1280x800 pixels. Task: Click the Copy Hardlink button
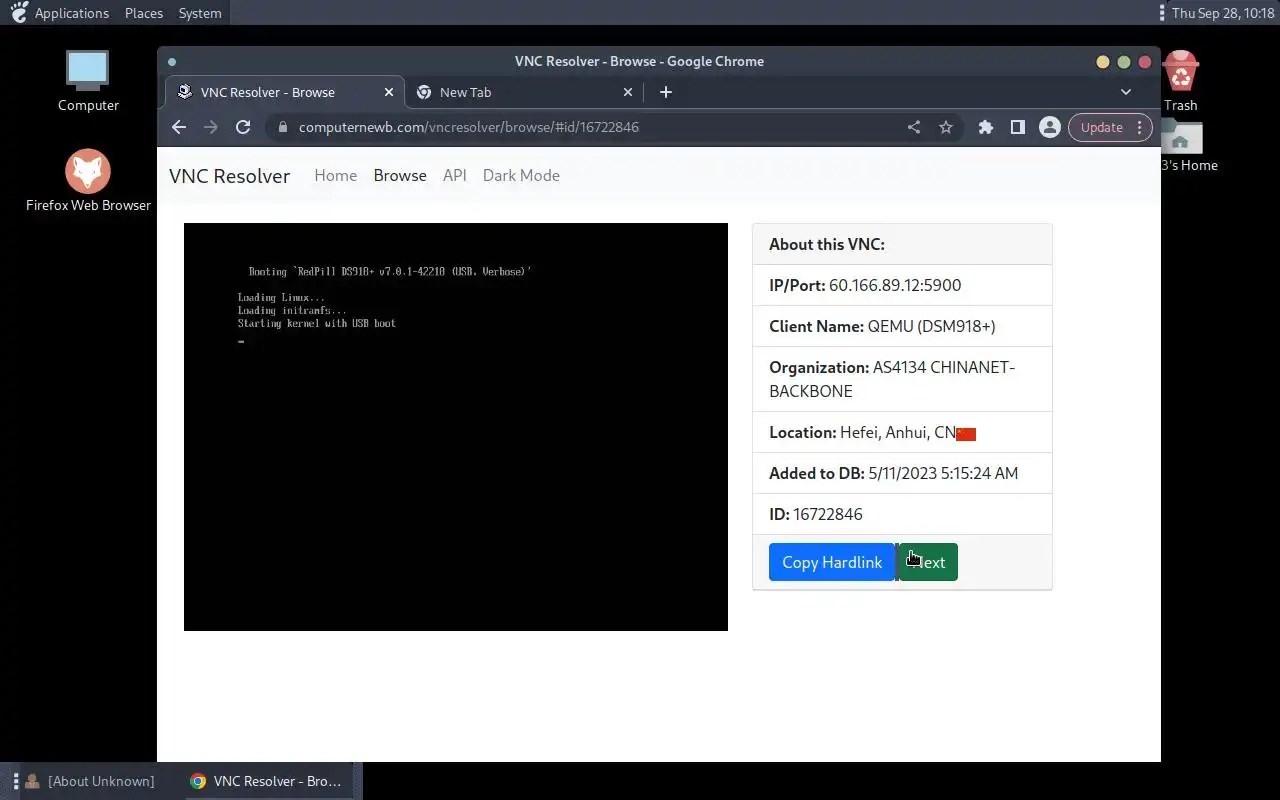pos(832,562)
